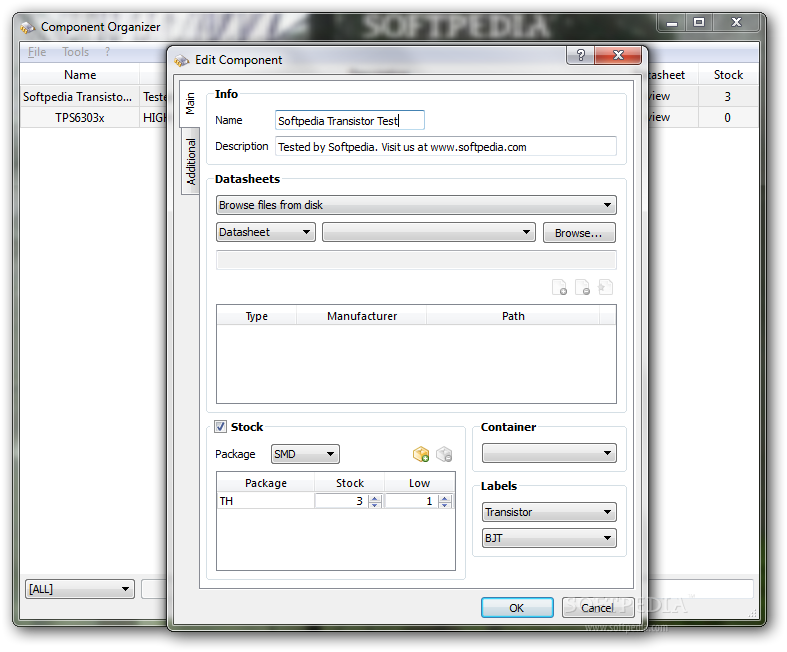Viewport: 787px width, 652px height.
Task: Click the Name input field
Action: tap(349, 120)
